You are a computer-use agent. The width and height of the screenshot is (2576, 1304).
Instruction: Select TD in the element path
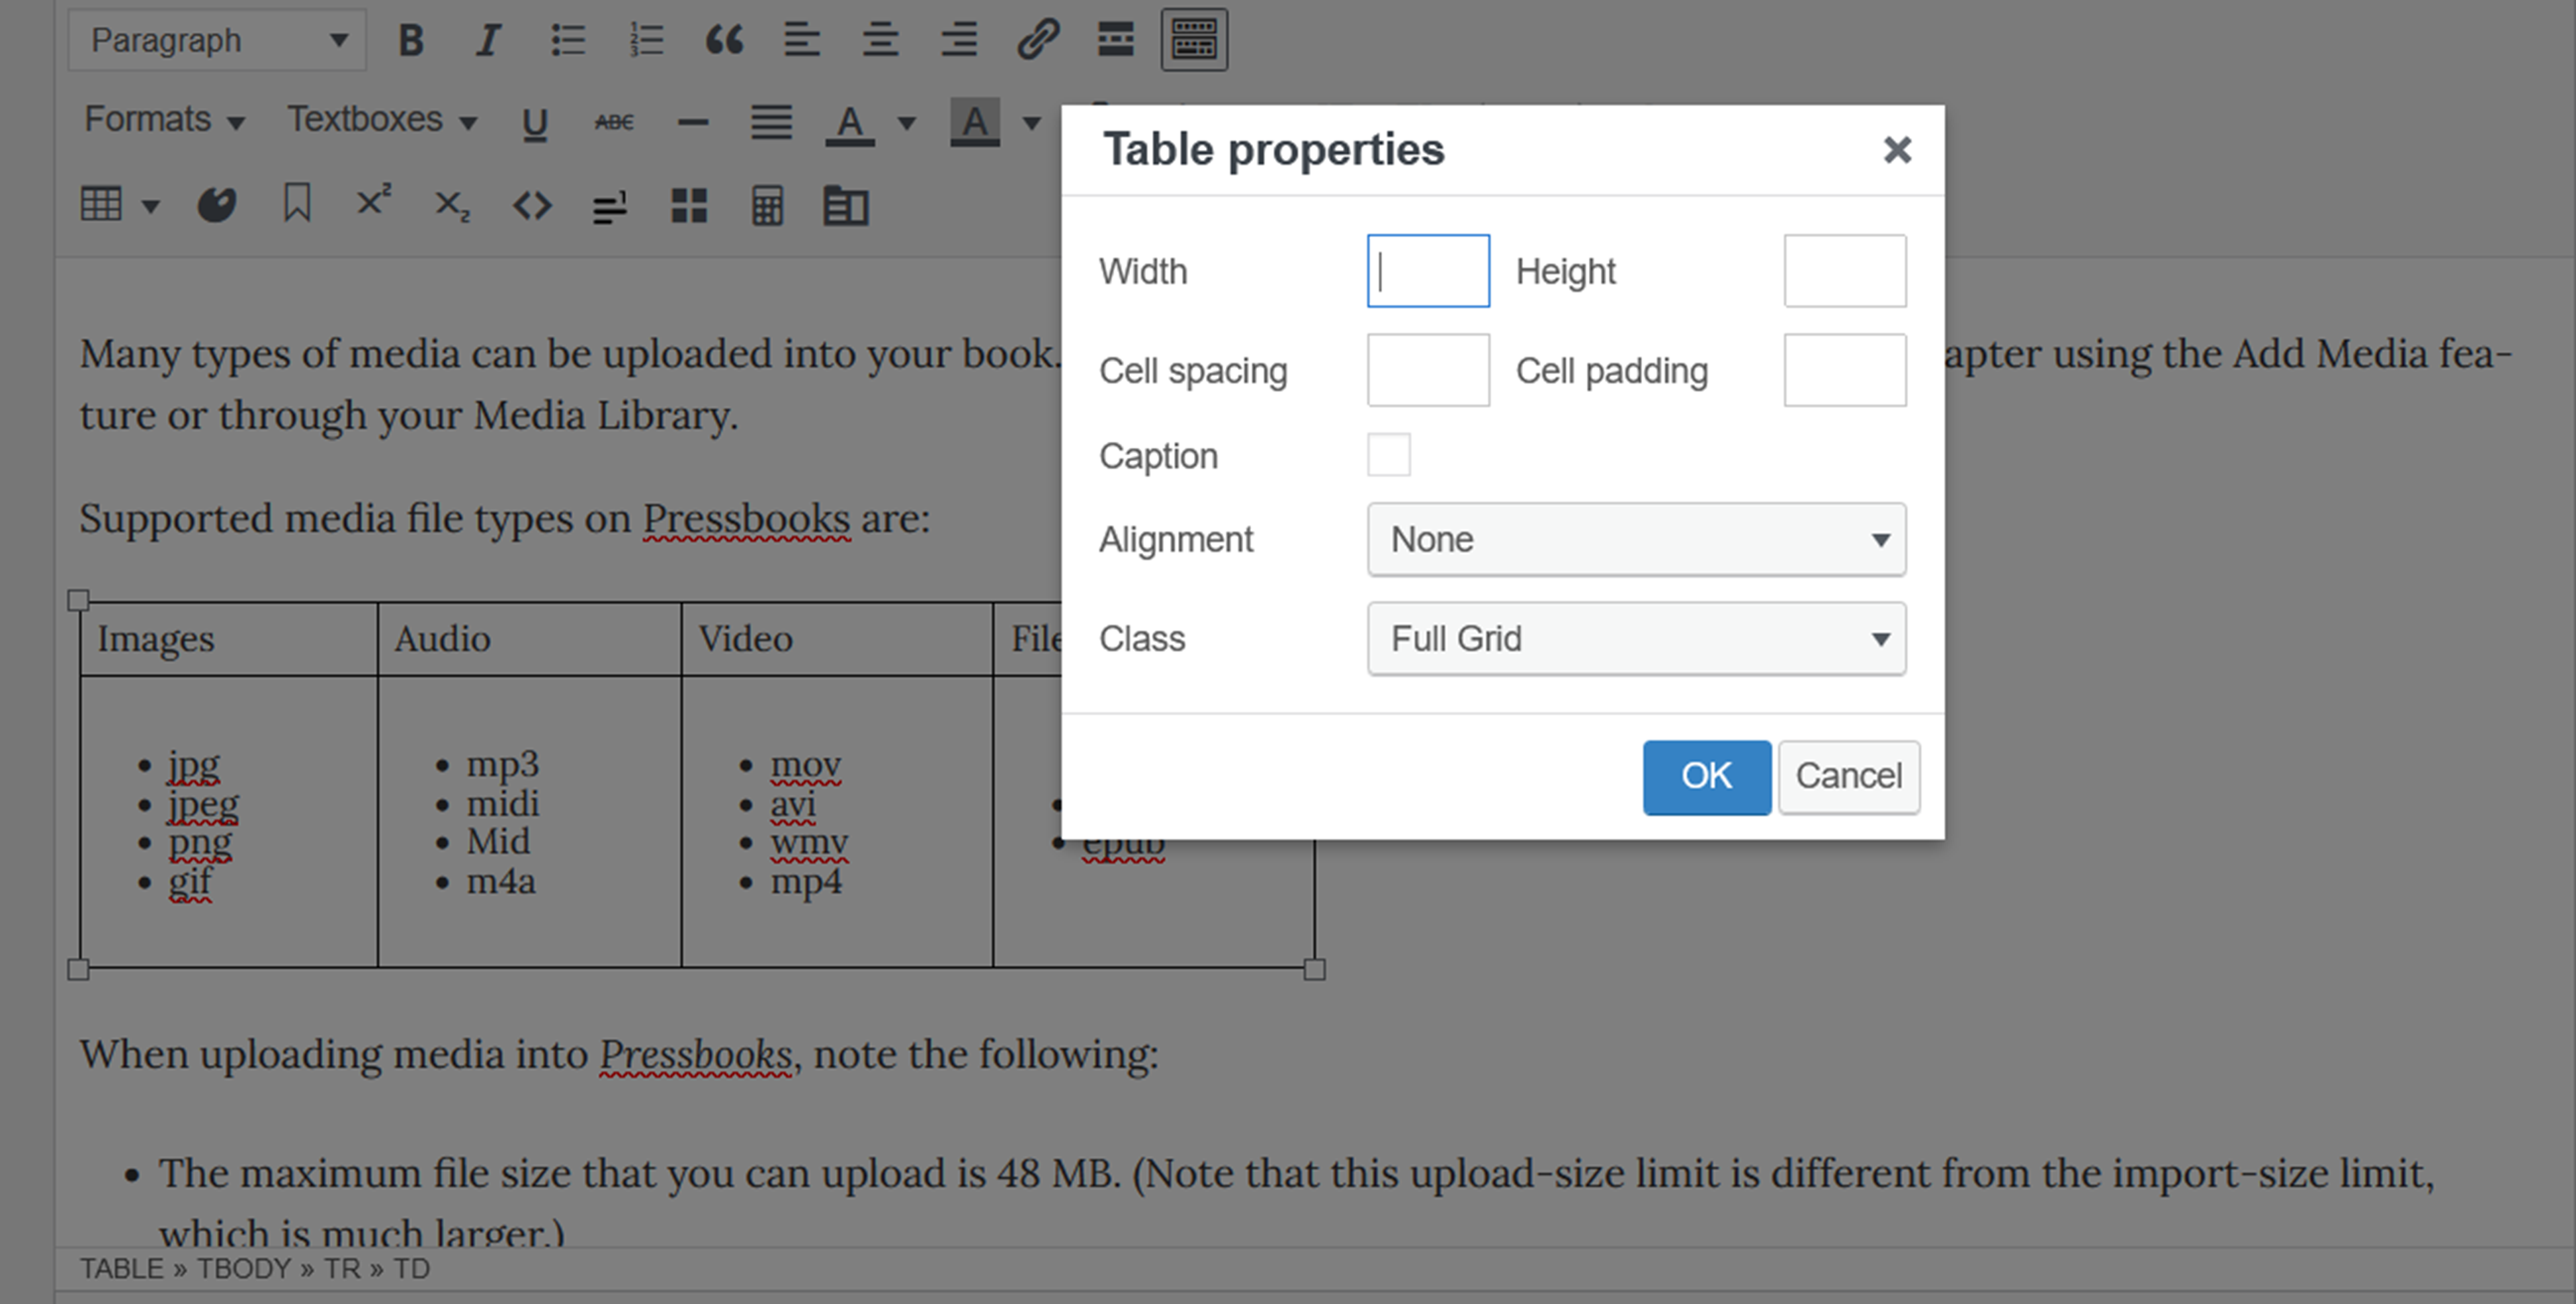point(411,1268)
